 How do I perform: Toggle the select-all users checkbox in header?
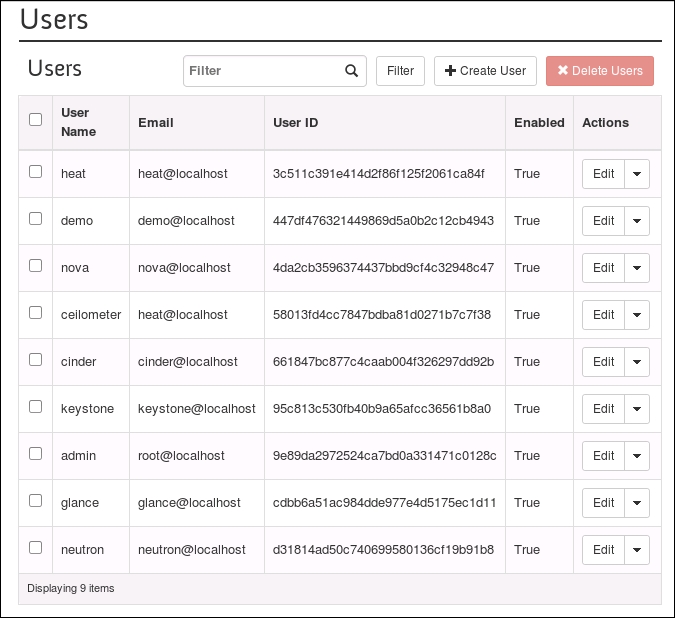36,120
